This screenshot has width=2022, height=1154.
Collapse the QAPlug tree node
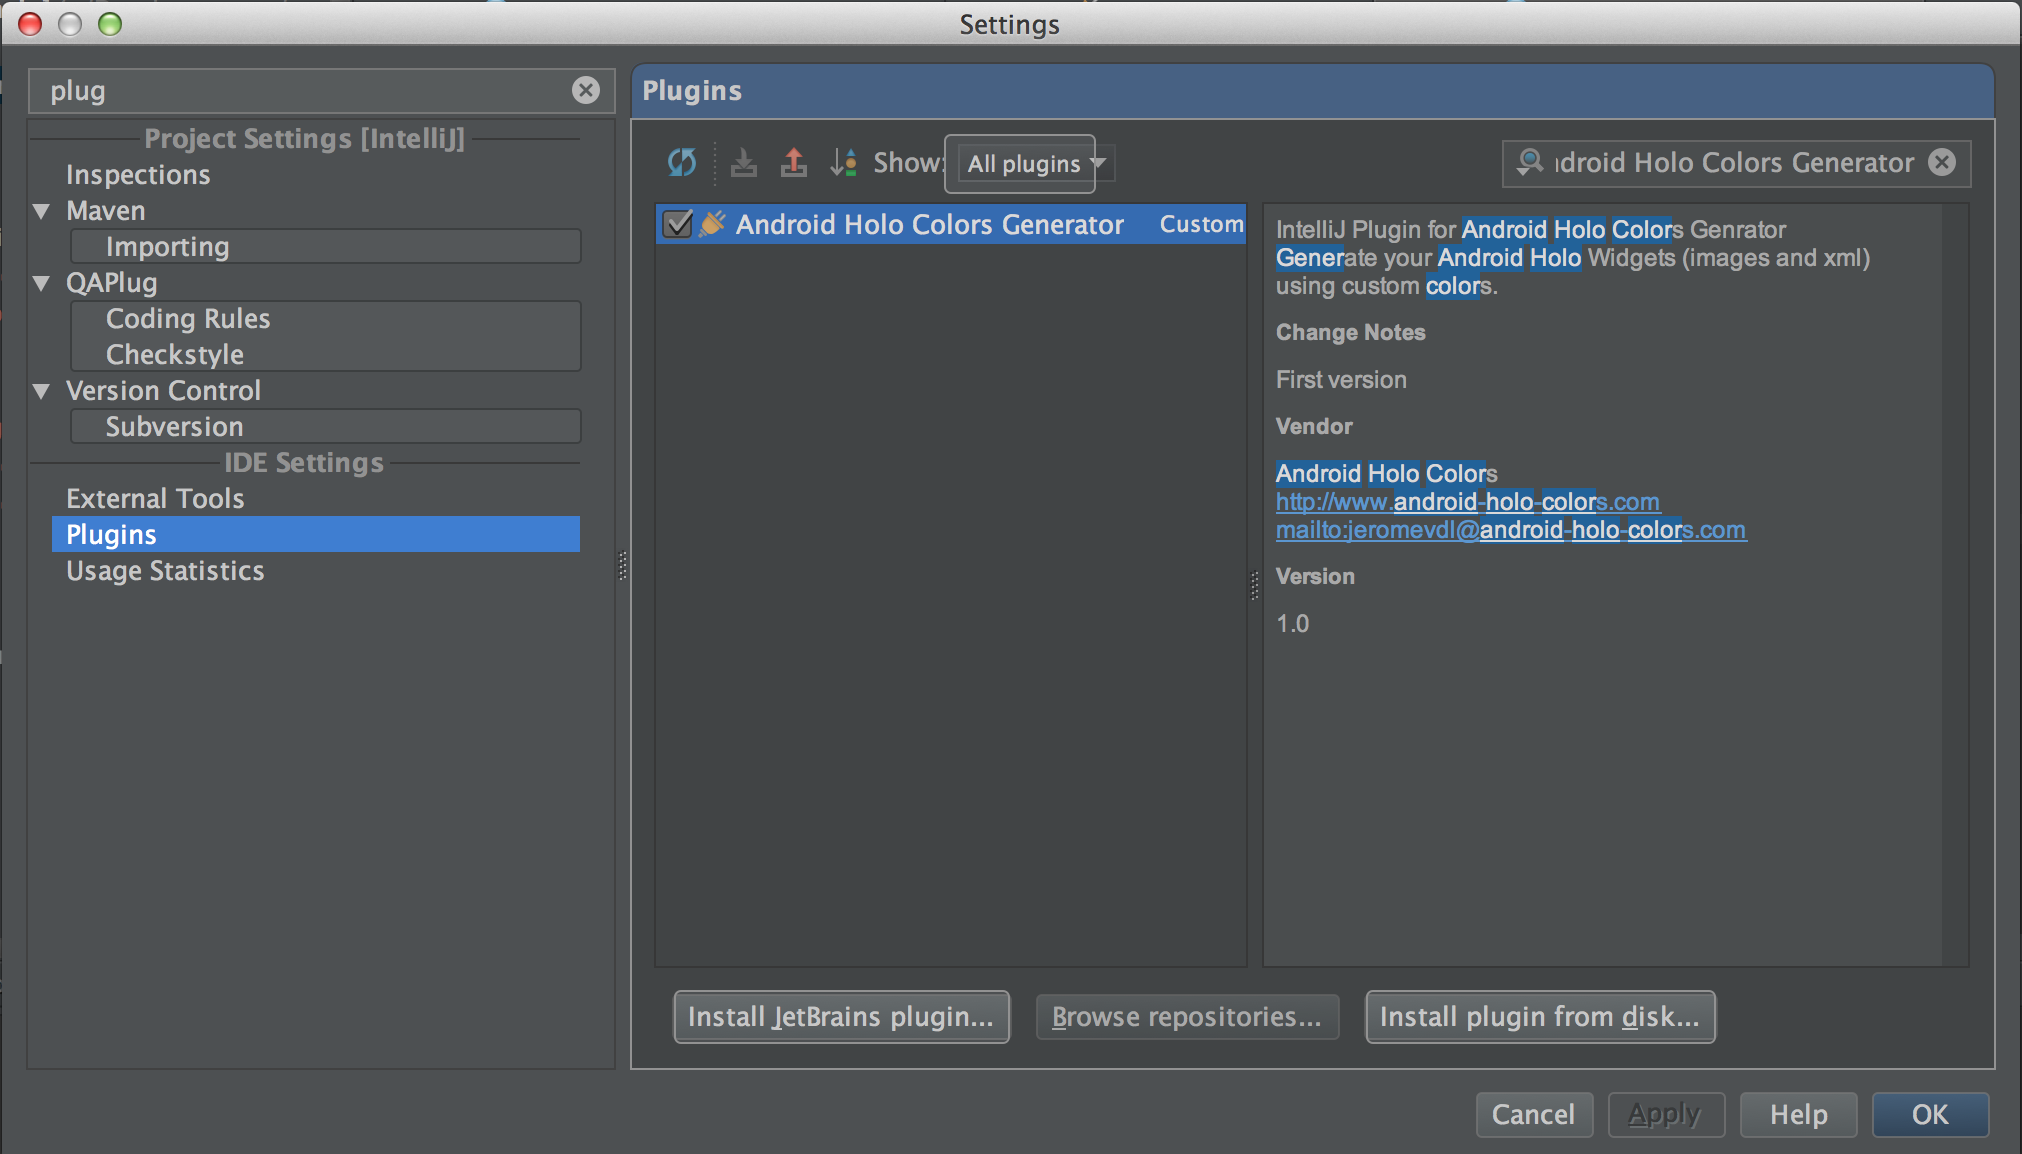(x=42, y=283)
